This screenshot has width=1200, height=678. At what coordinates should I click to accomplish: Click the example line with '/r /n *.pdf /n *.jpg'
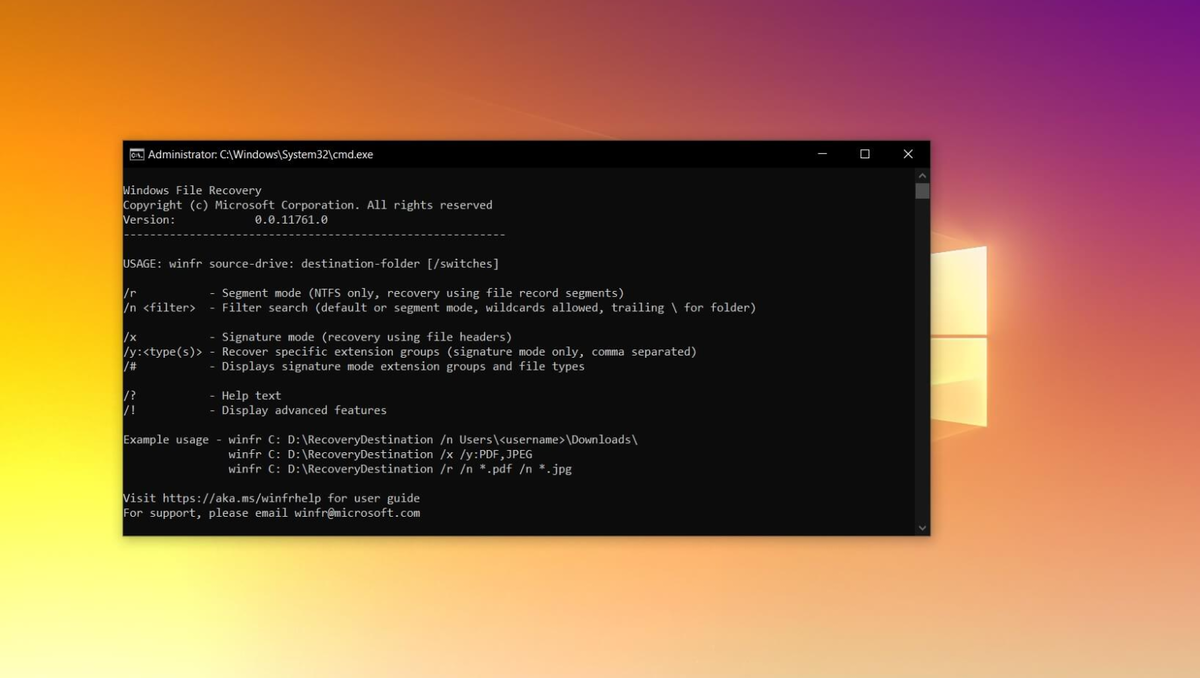[x=400, y=468]
